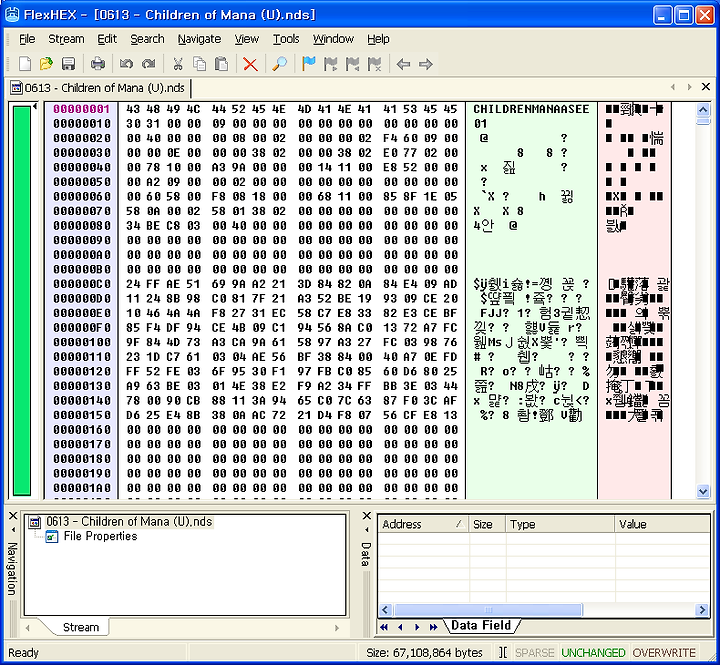Click the CHILDRENMANAASEE text in ANSI pane
The height and width of the screenshot is (665, 720).
point(531,109)
